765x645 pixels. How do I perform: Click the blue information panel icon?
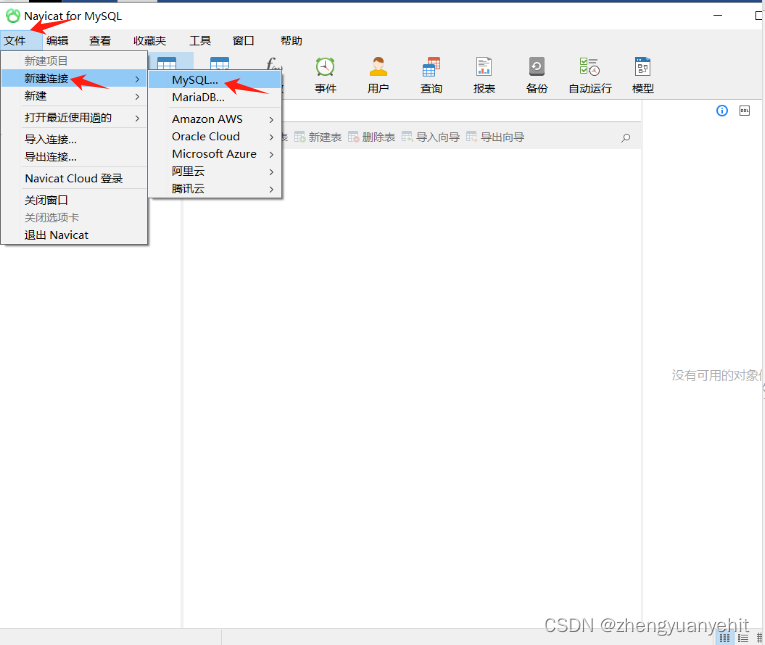click(x=722, y=111)
